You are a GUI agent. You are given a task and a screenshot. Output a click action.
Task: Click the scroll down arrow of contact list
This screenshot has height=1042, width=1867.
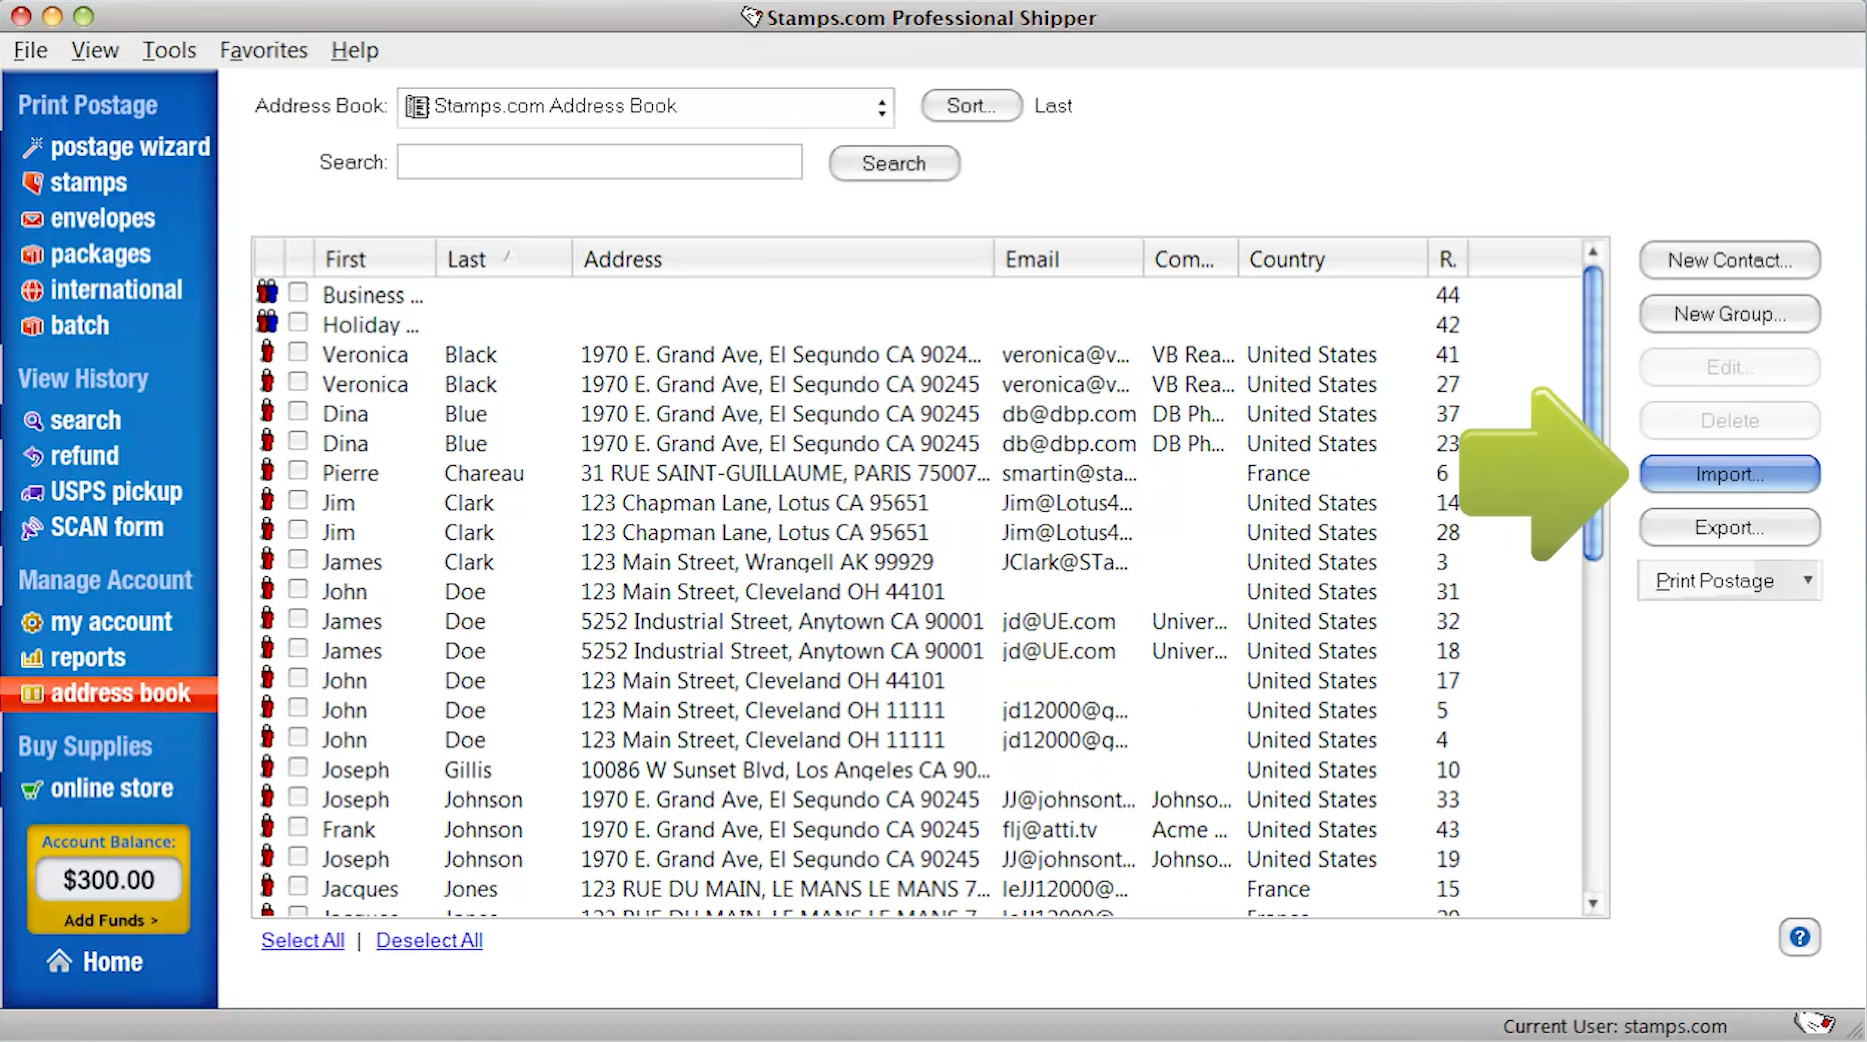pos(1593,904)
